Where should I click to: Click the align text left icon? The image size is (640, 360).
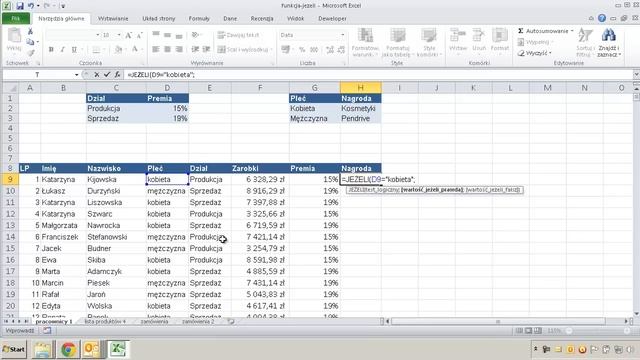(x=156, y=49)
